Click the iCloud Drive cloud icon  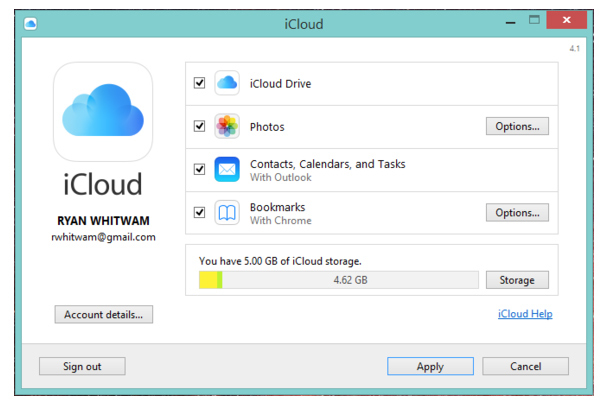[x=227, y=84]
